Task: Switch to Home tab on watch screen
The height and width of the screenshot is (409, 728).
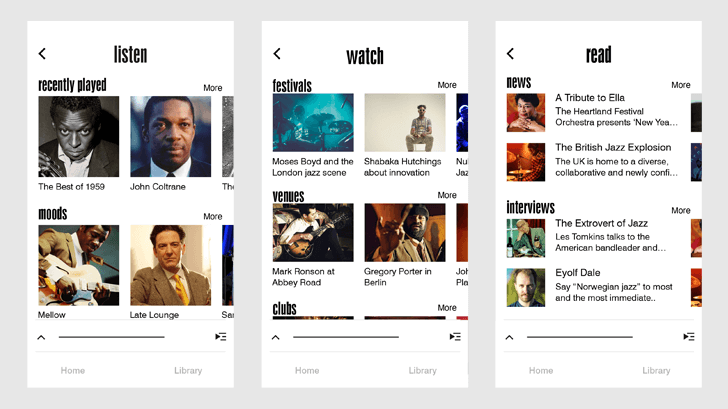Action: coord(307,370)
